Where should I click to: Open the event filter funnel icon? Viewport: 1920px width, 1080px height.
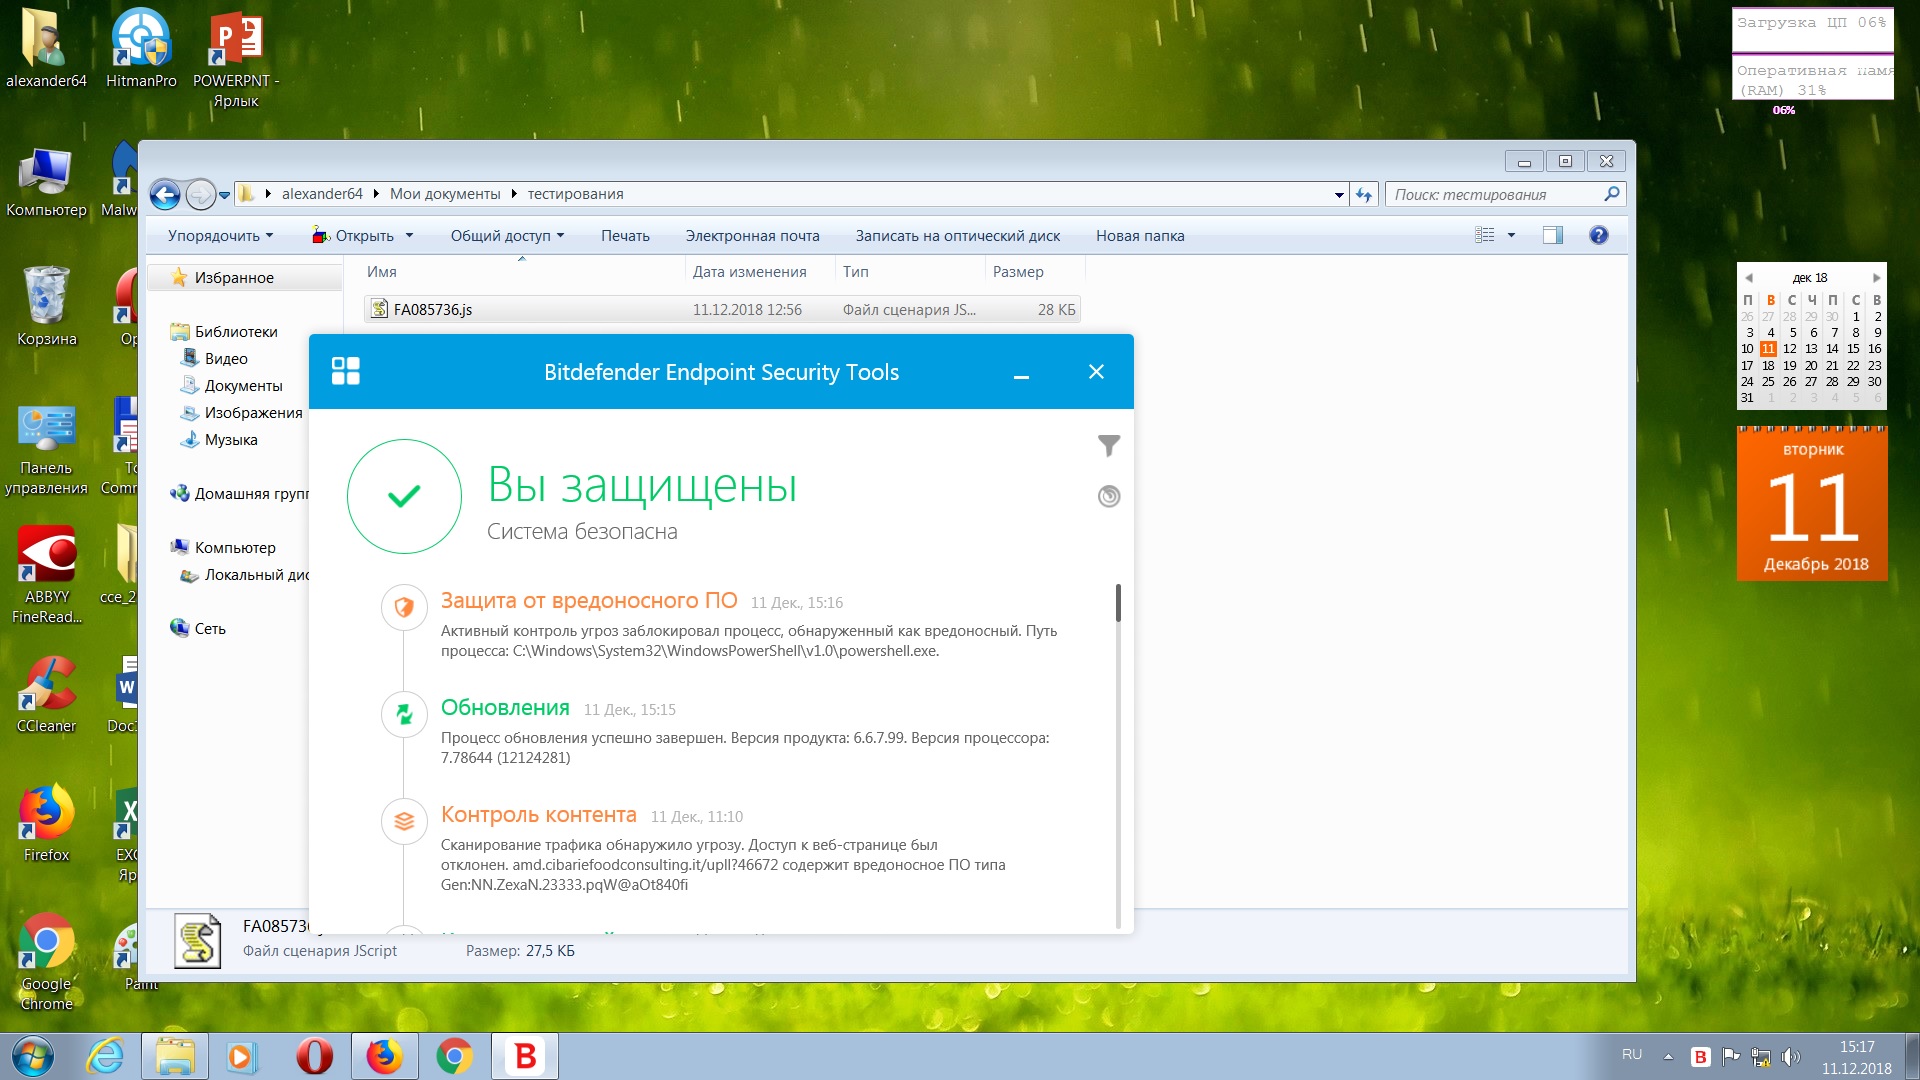point(1108,446)
